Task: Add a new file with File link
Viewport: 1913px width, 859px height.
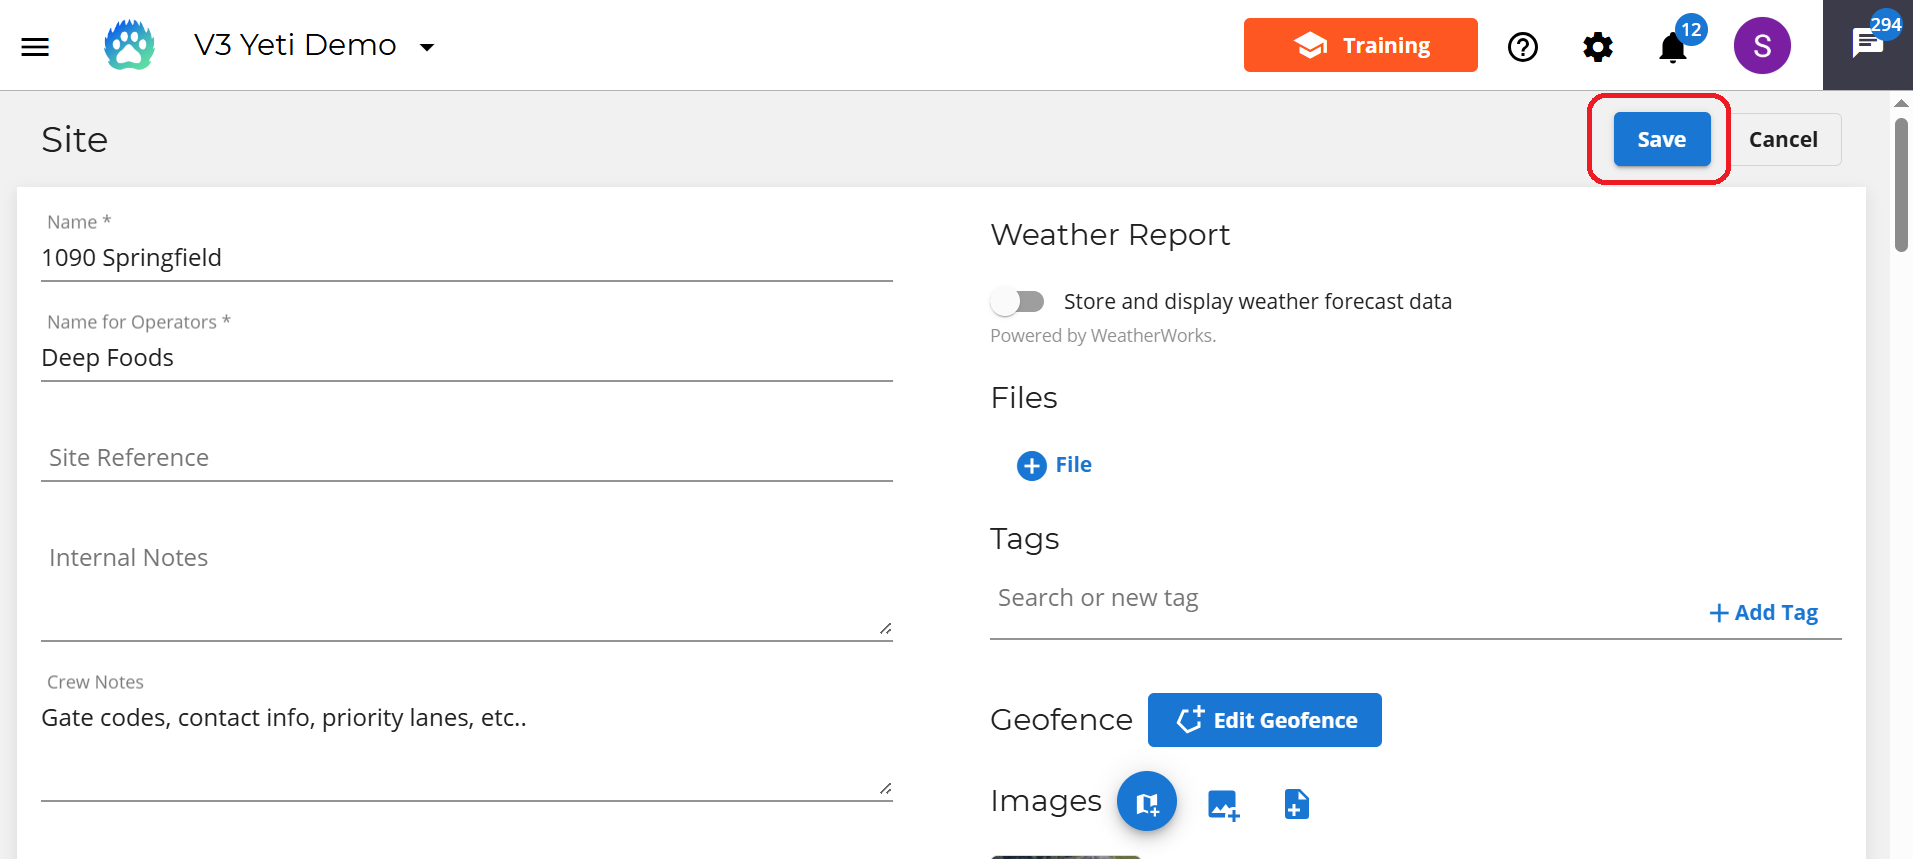Action: click(1055, 465)
